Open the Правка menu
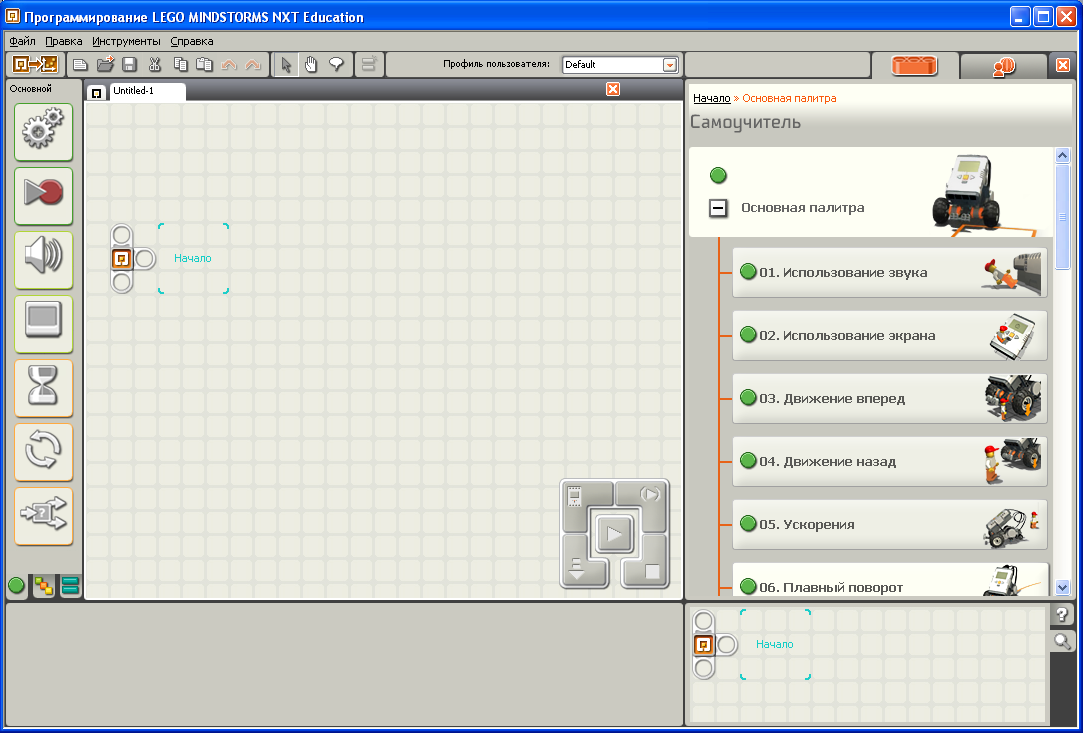This screenshot has width=1083, height=733. click(64, 41)
